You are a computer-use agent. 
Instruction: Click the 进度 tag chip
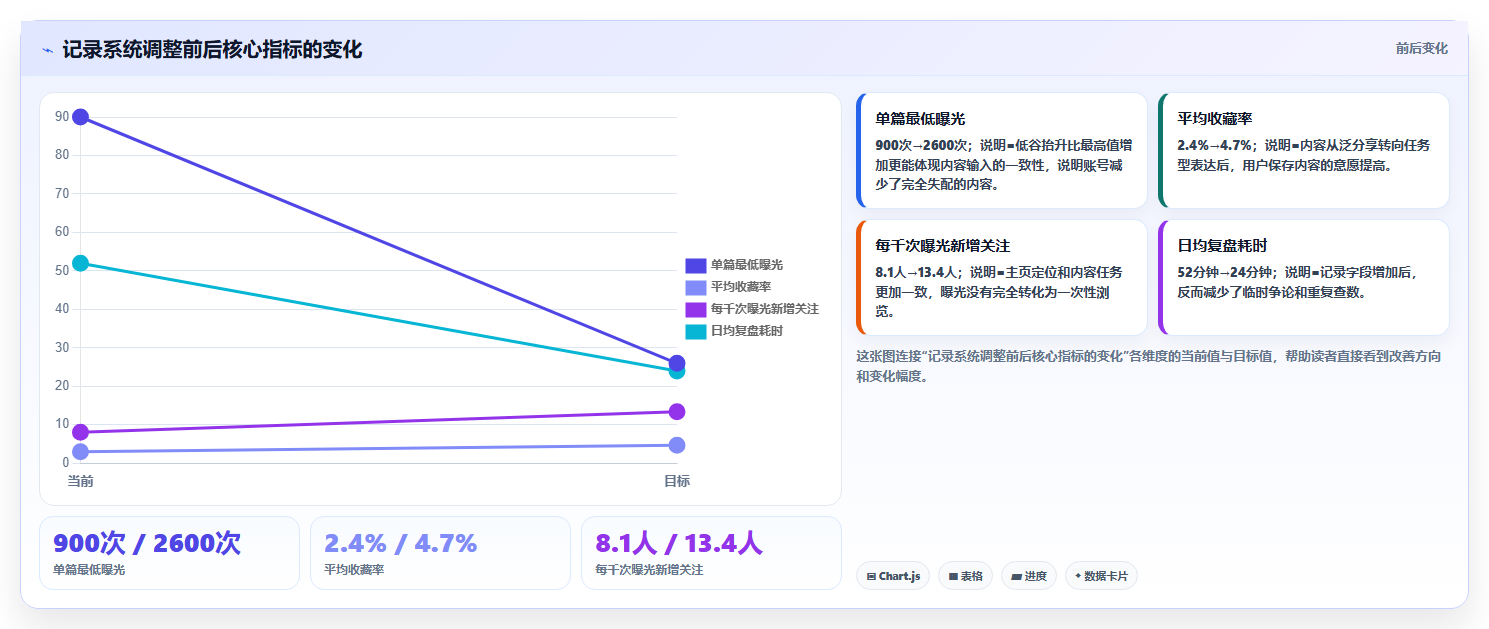[x=1029, y=576]
